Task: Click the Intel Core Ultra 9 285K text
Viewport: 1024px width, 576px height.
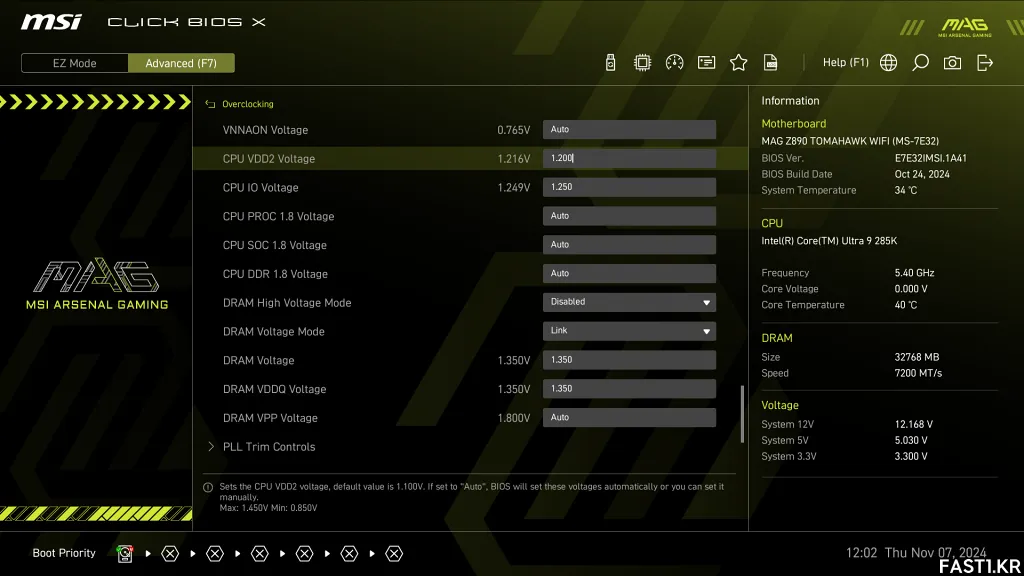Action: (x=829, y=241)
